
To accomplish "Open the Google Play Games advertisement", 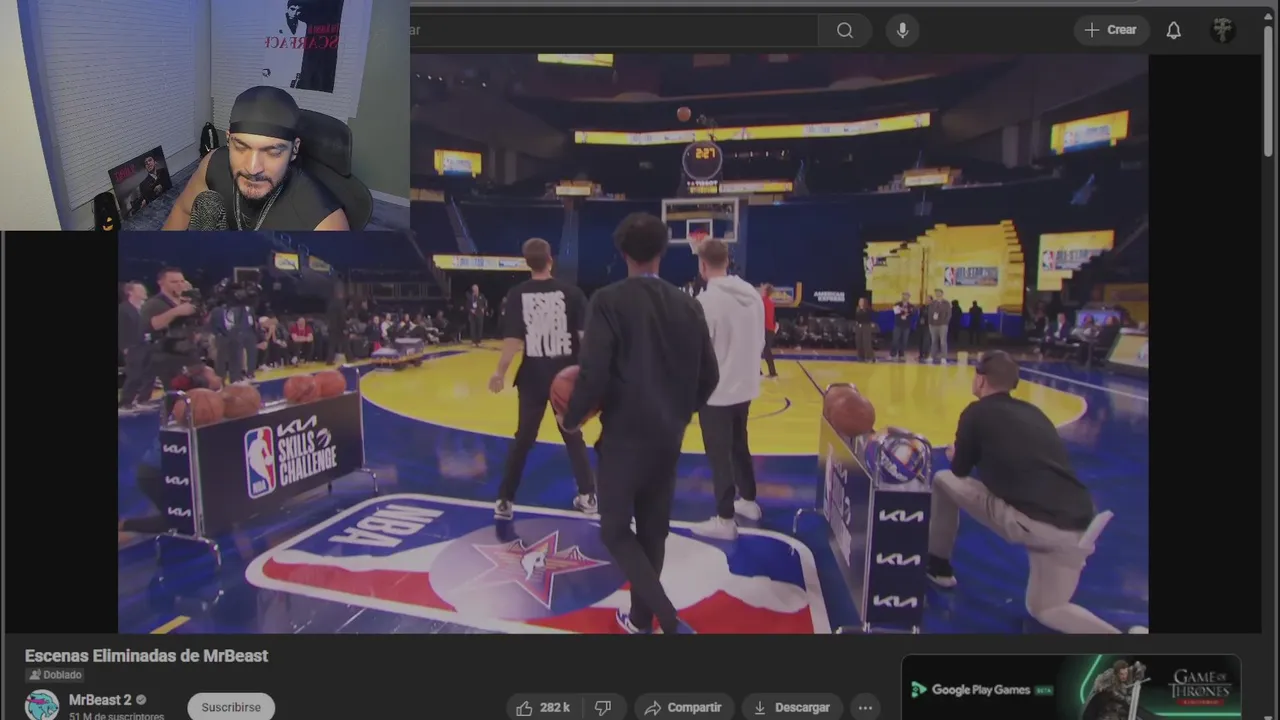I will pos(1071,688).
